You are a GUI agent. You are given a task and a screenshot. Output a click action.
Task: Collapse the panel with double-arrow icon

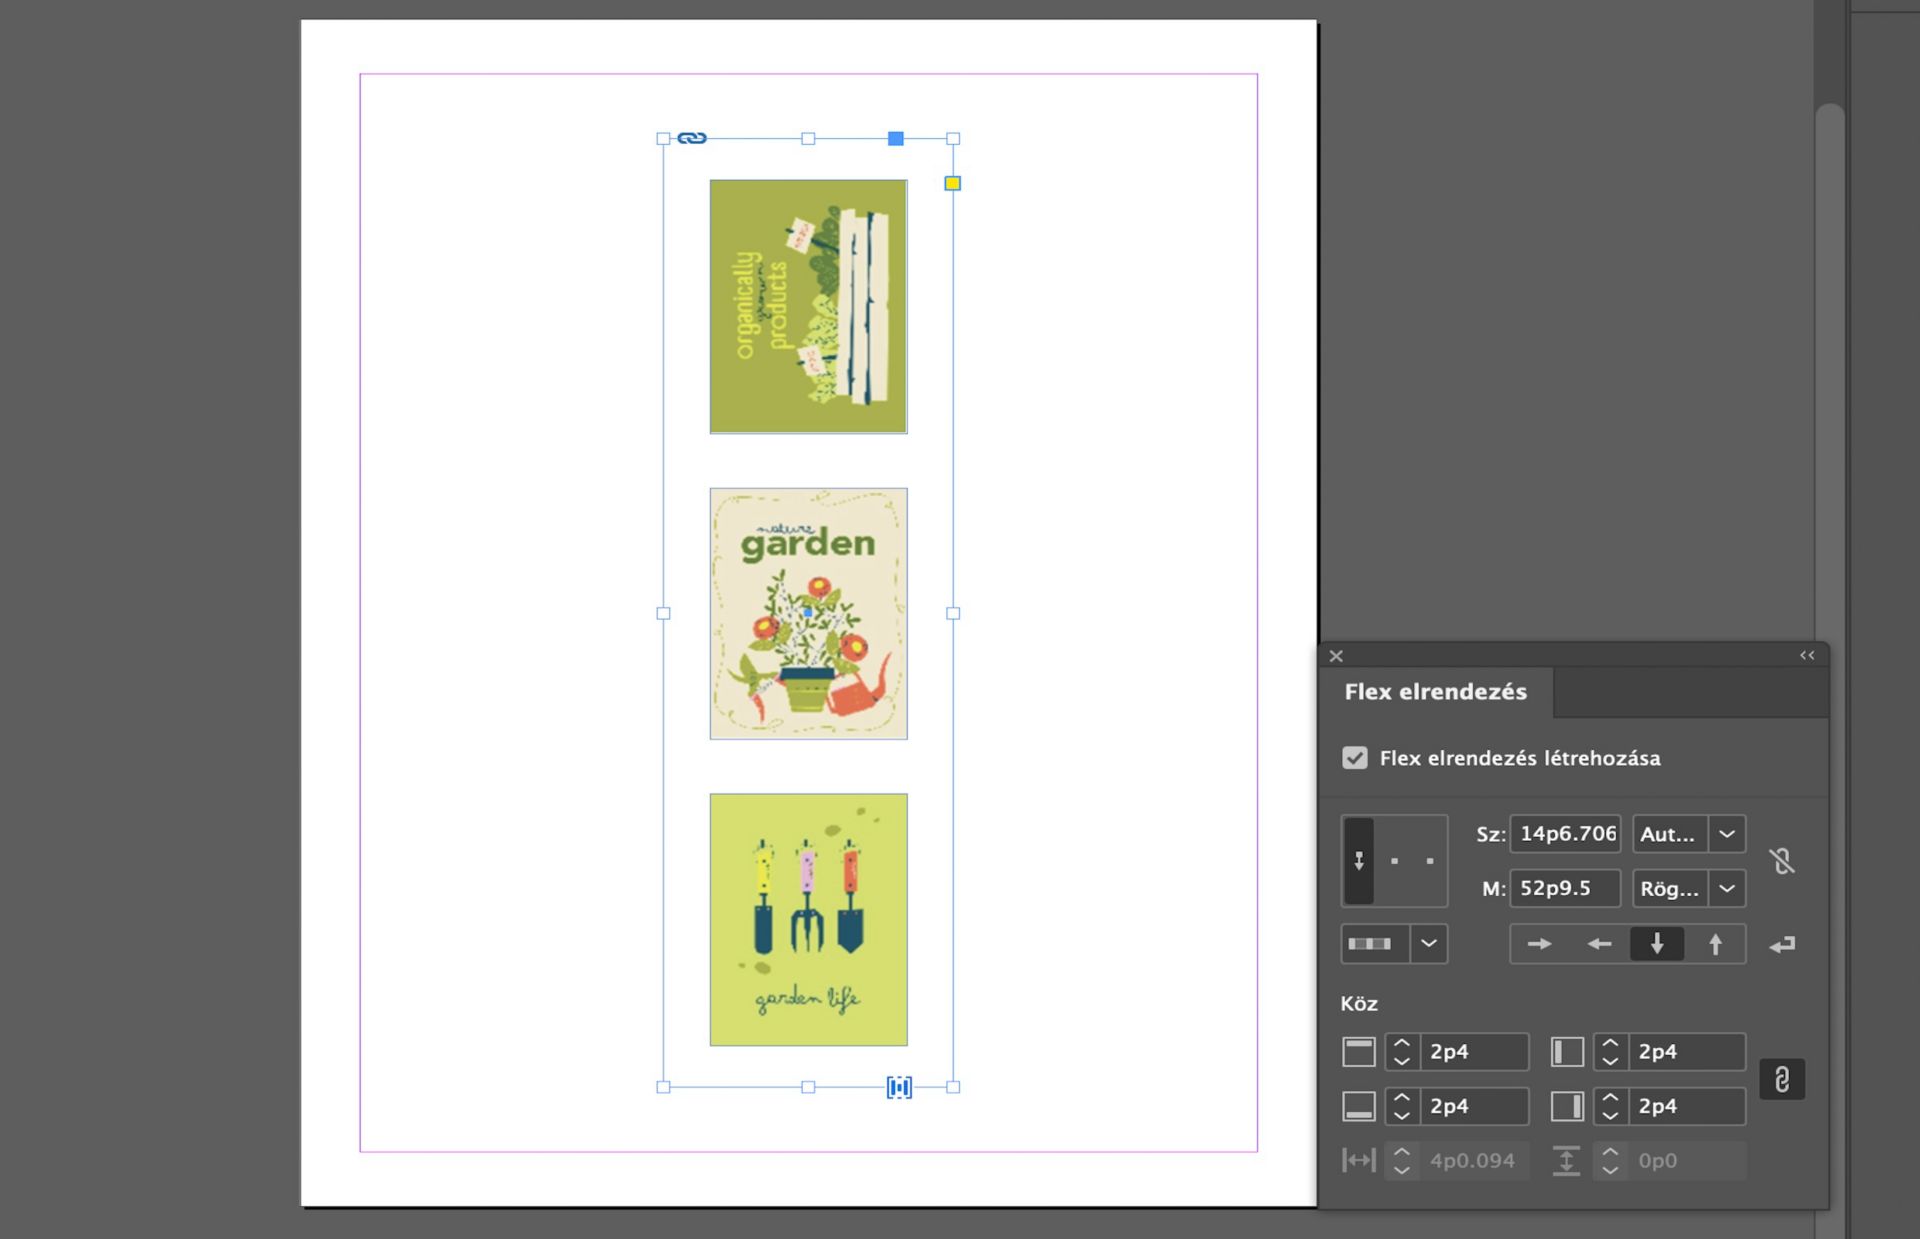click(x=1807, y=656)
